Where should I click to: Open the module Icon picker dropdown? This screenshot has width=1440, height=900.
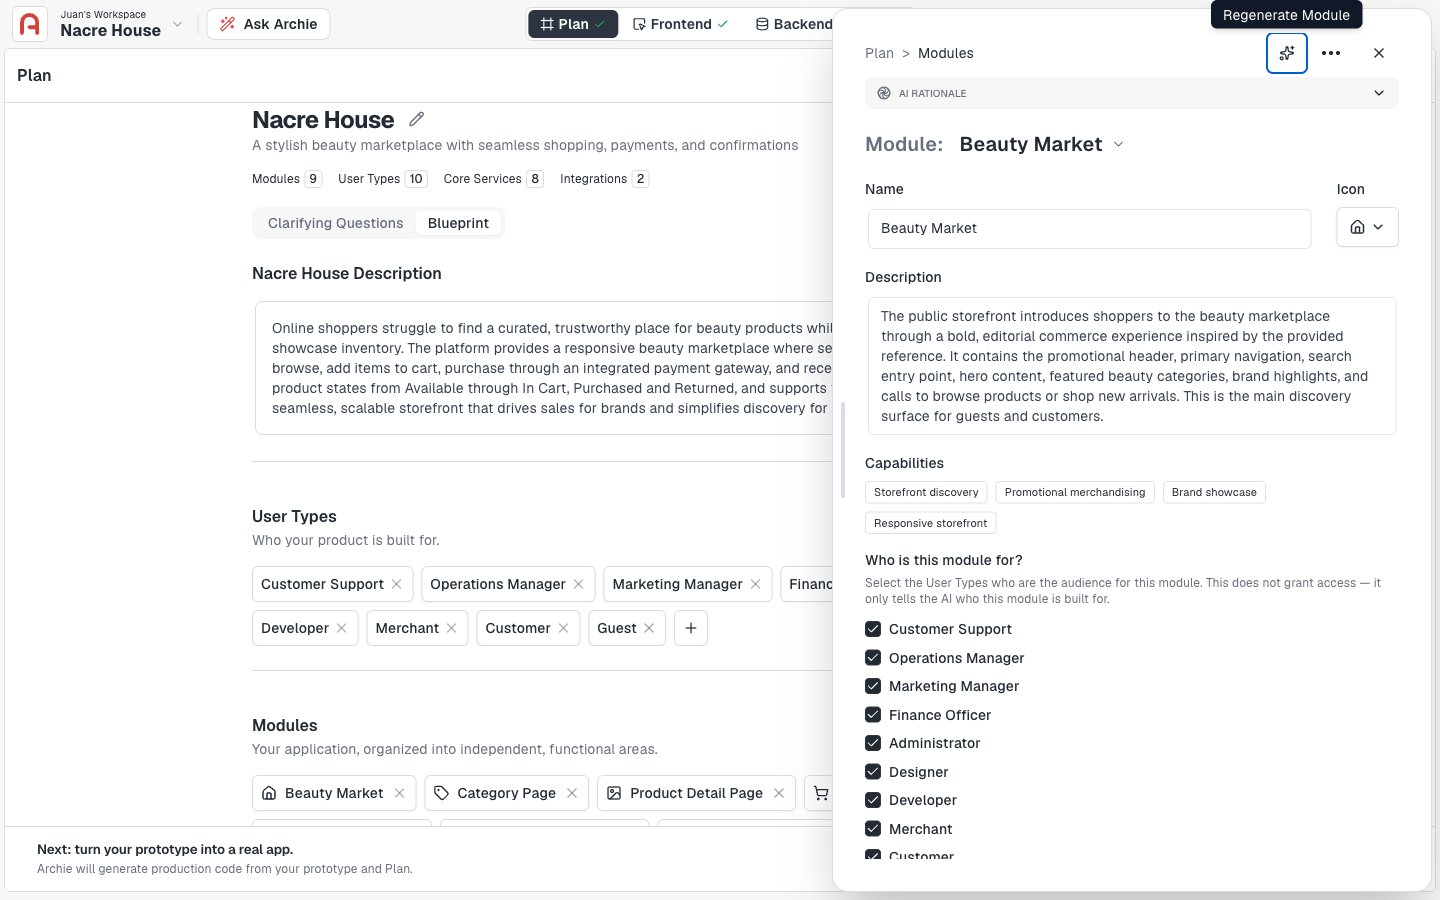[1367, 227]
